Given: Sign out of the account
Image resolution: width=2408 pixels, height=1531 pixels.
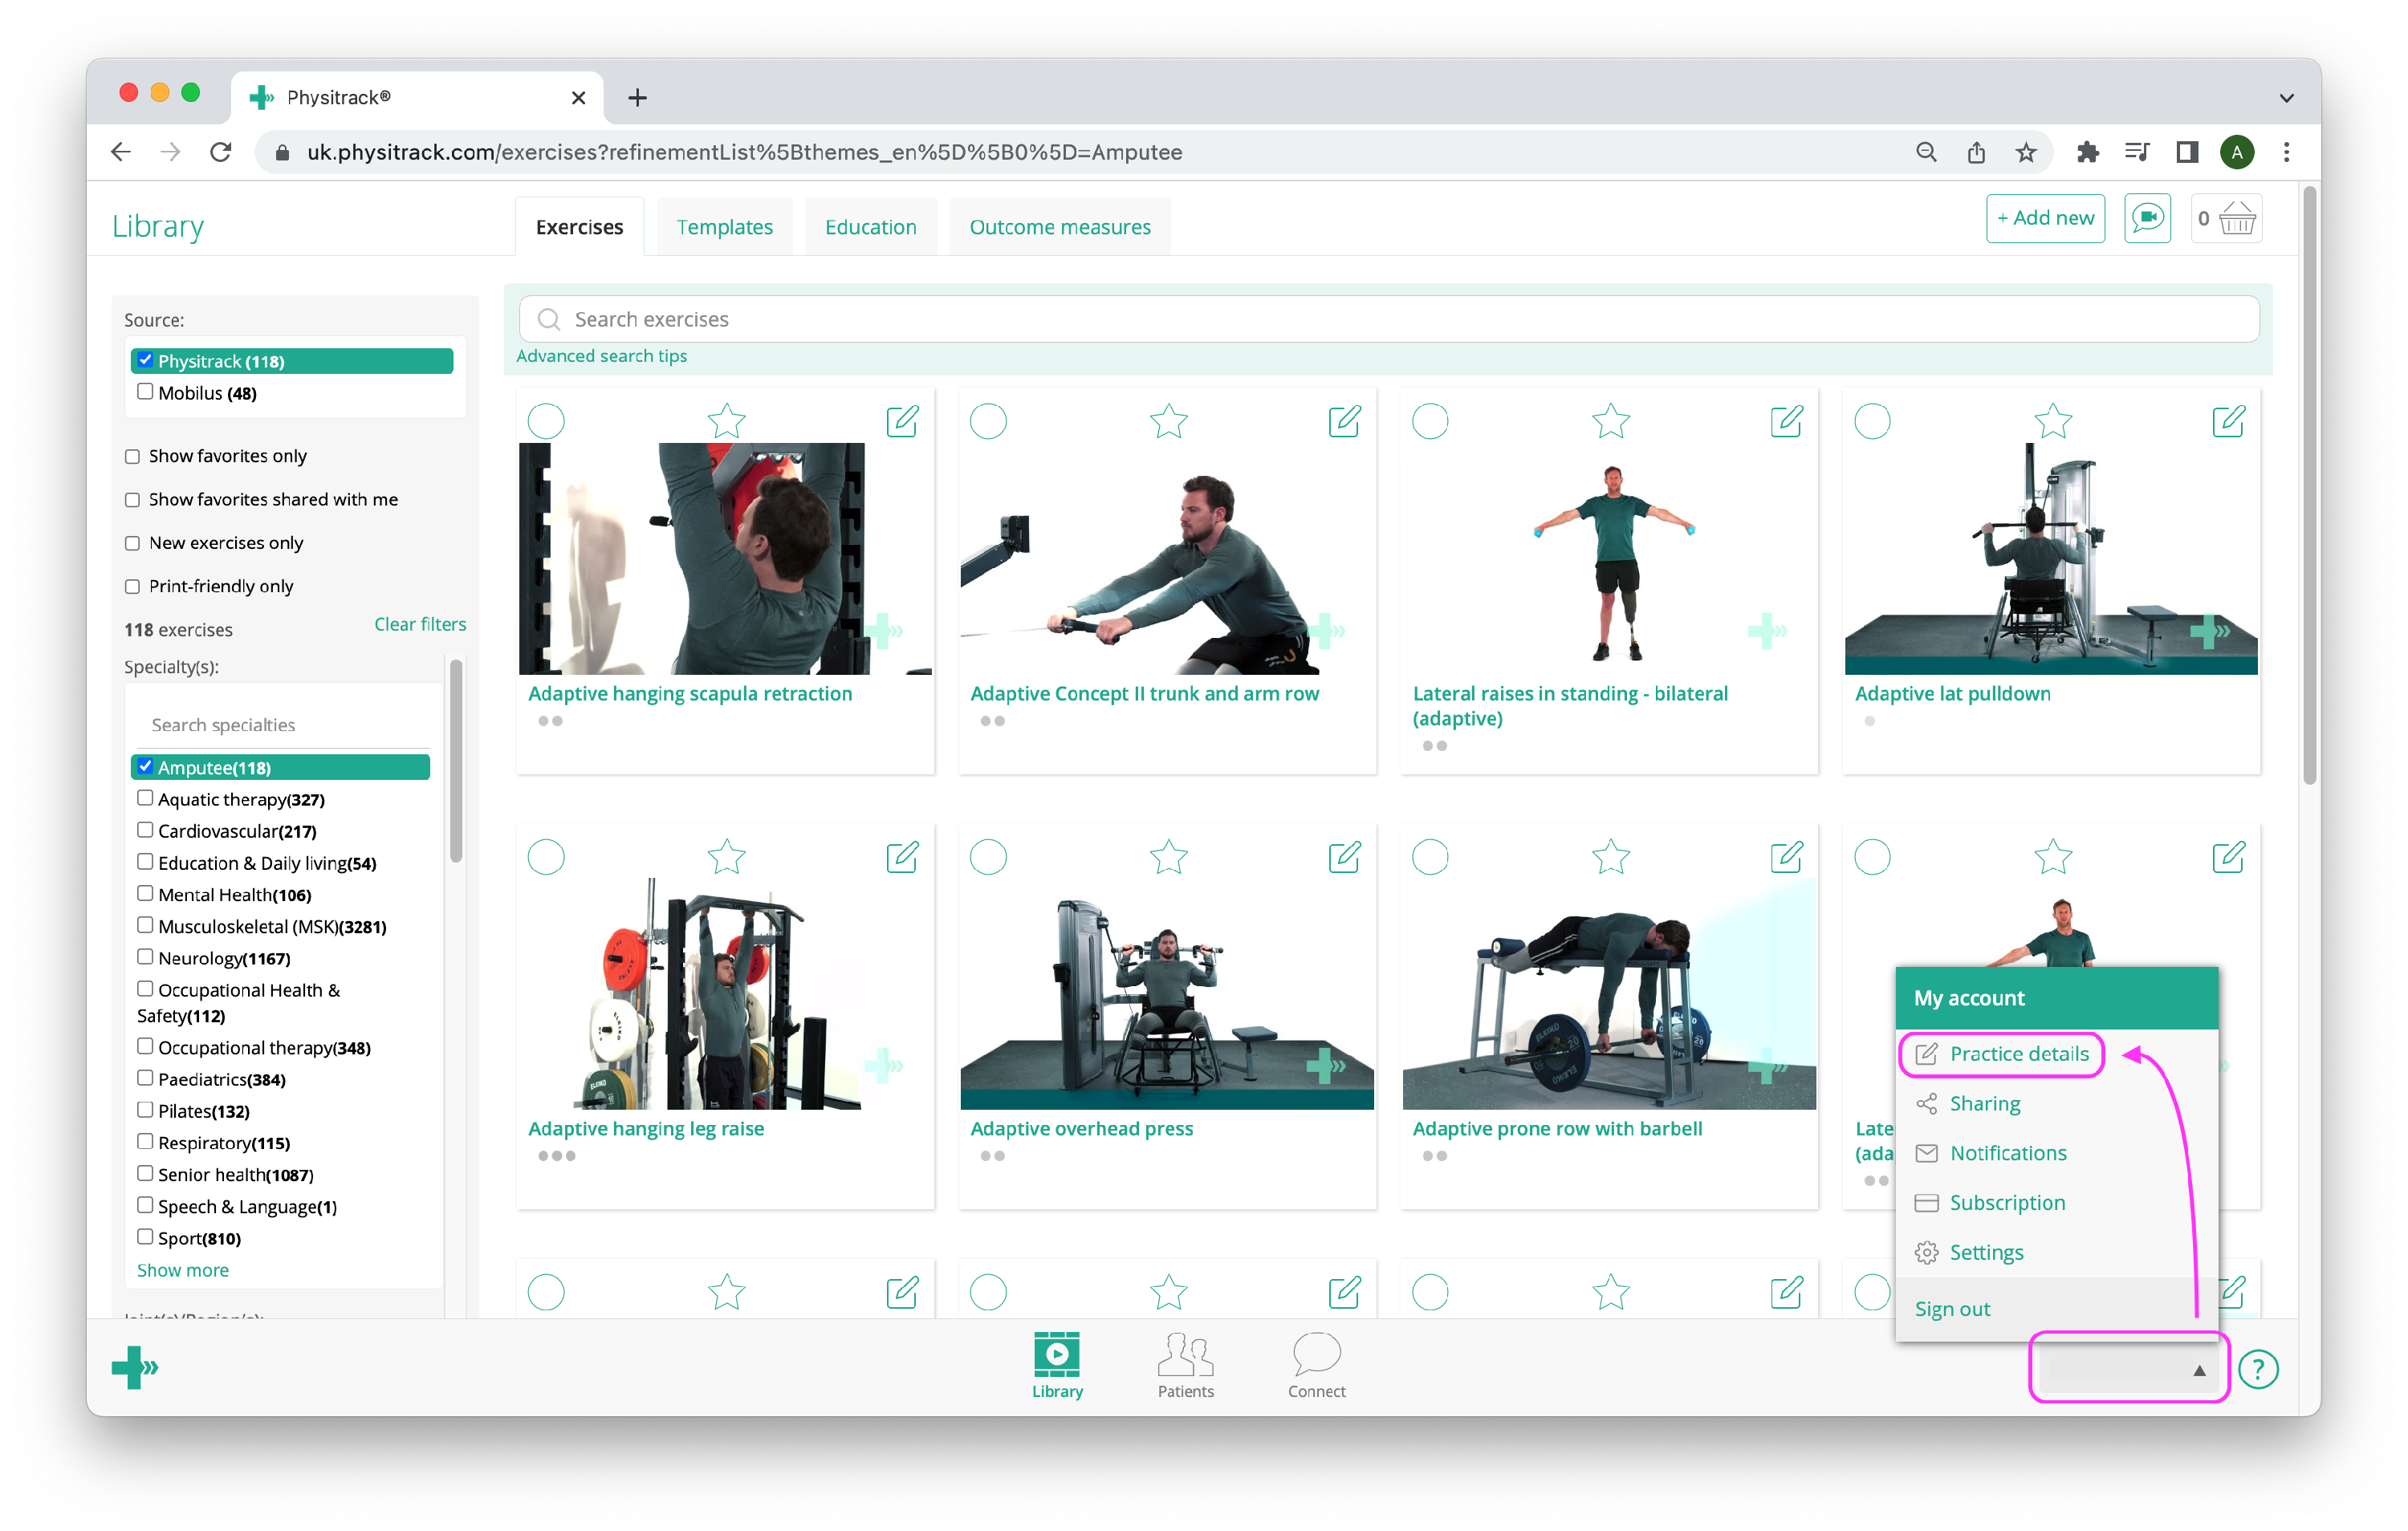Looking at the screenshot, I should 1952,1309.
